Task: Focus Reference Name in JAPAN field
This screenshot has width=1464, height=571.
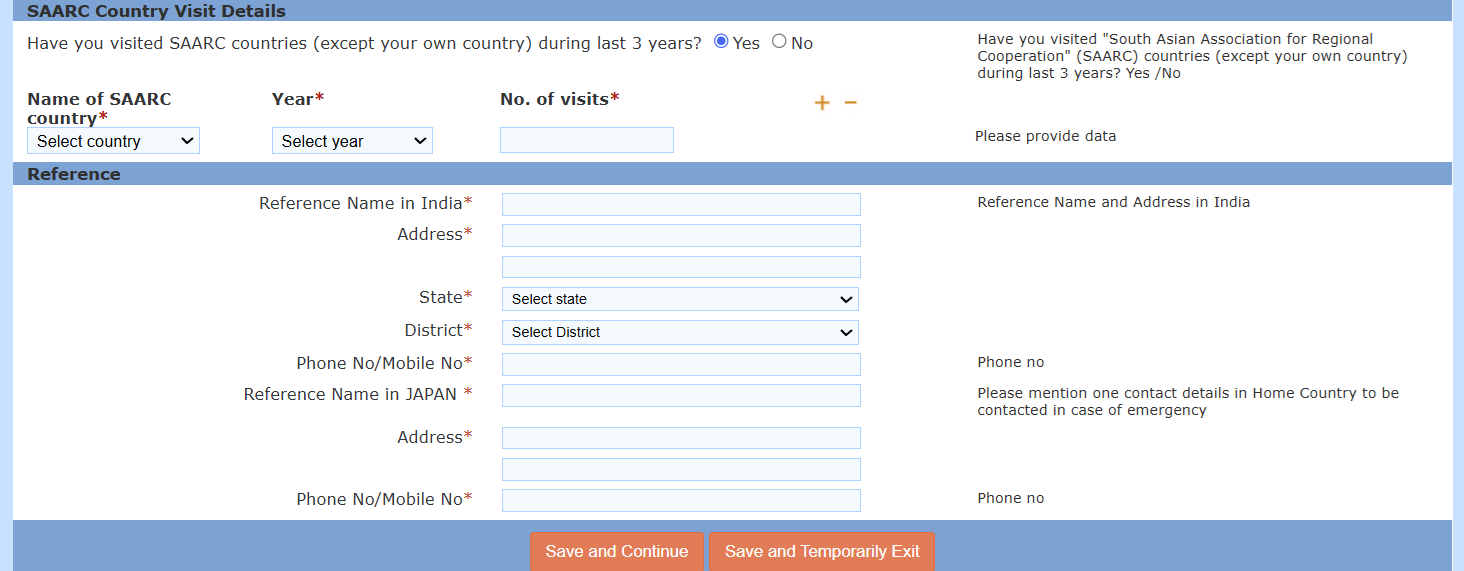Action: [x=681, y=396]
